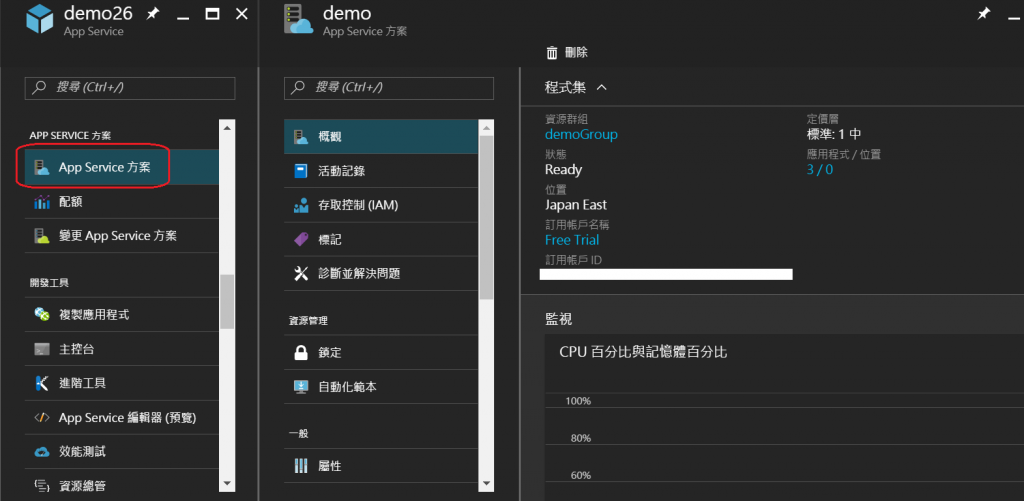
Task: Open the App Service 方案 menu item
Action: tap(121, 168)
